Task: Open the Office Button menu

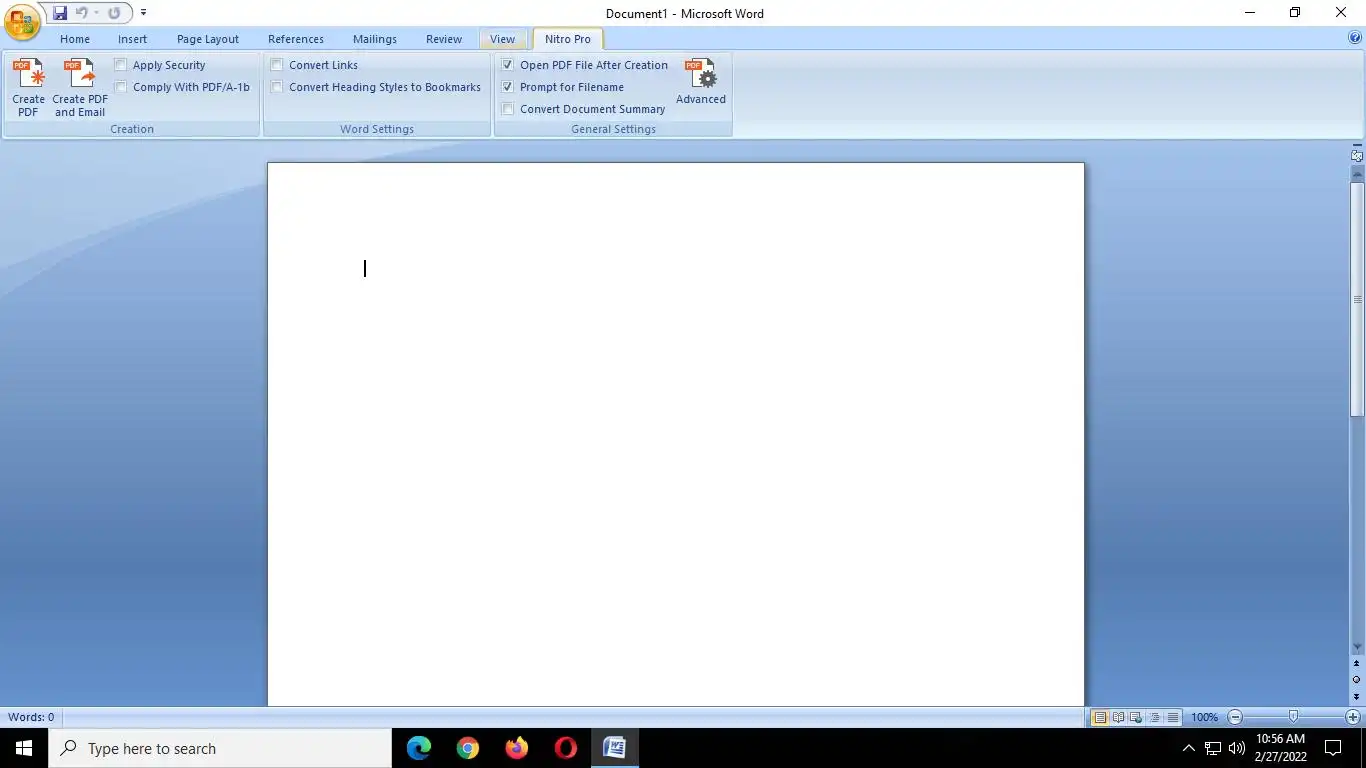Action: [x=22, y=20]
